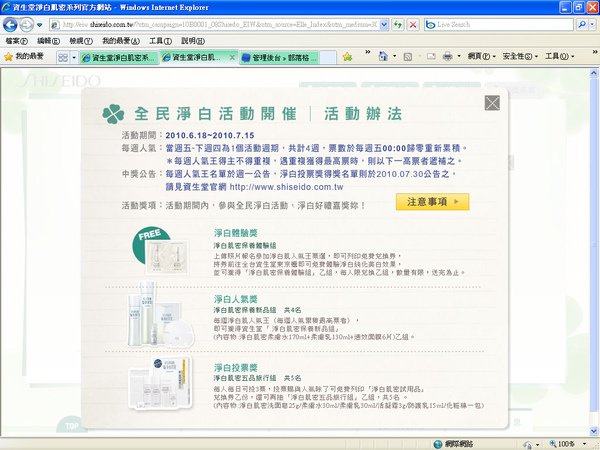This screenshot has height=450, width=600.
Task: Click the RSS feeds icon
Action: [408, 57]
